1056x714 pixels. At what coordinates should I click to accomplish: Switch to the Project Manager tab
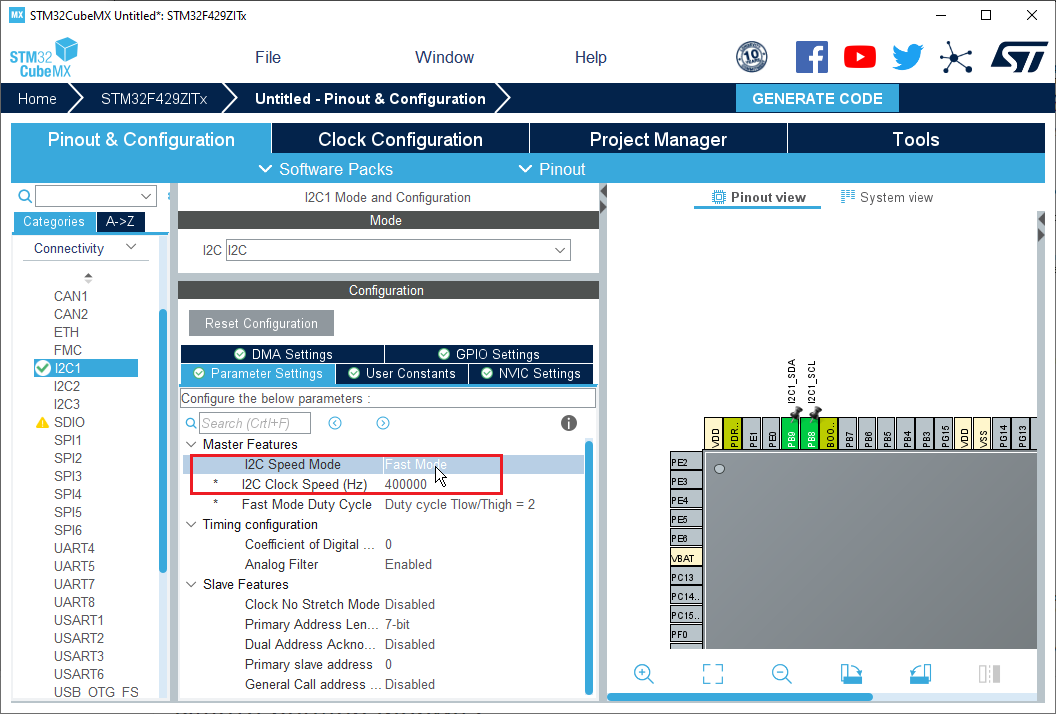(x=658, y=139)
